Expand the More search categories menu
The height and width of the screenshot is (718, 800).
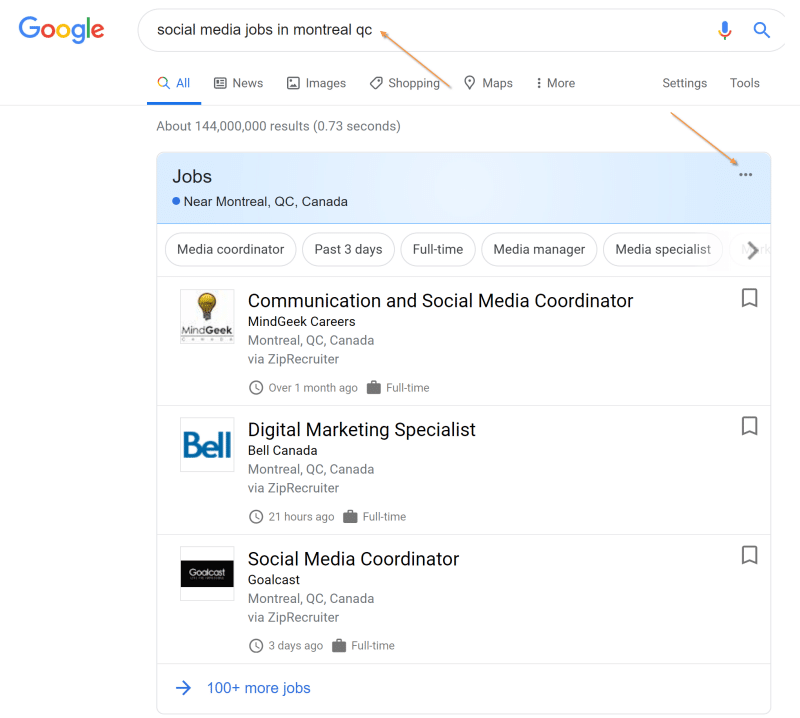coord(555,83)
